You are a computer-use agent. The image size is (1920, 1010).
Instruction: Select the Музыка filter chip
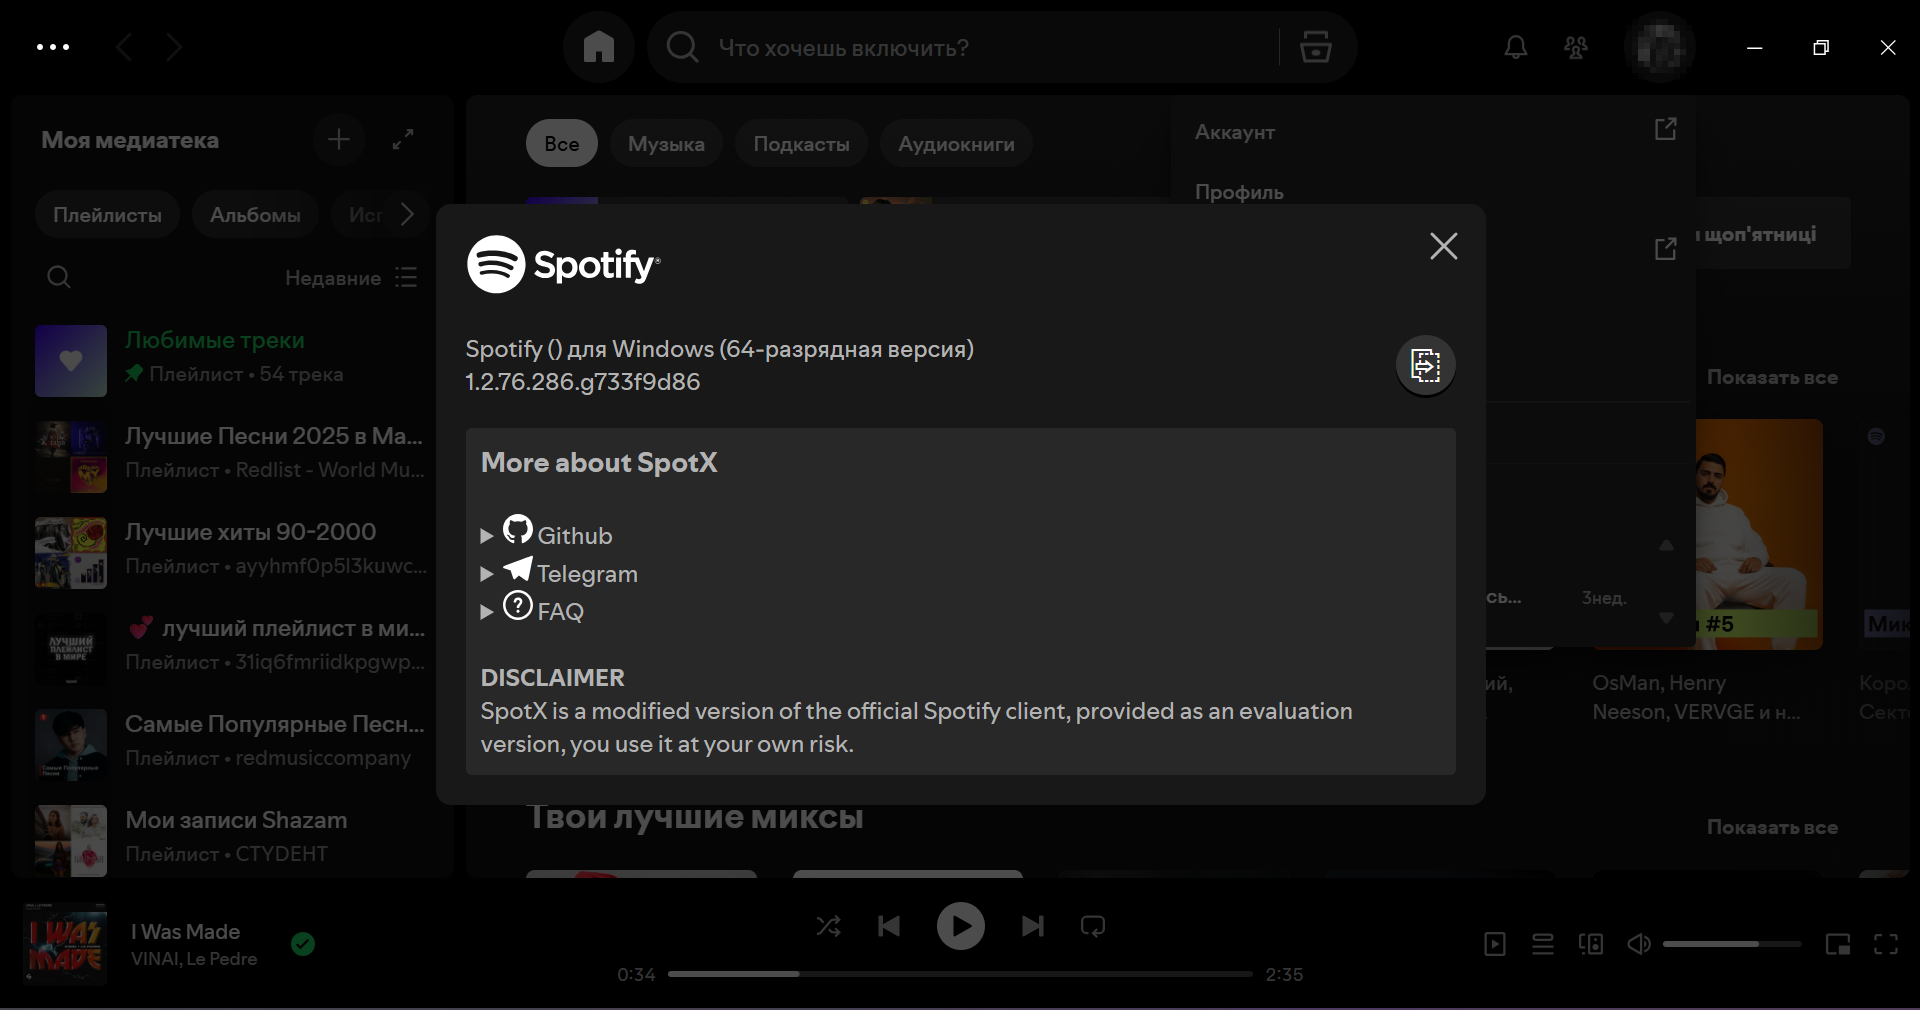click(x=666, y=144)
